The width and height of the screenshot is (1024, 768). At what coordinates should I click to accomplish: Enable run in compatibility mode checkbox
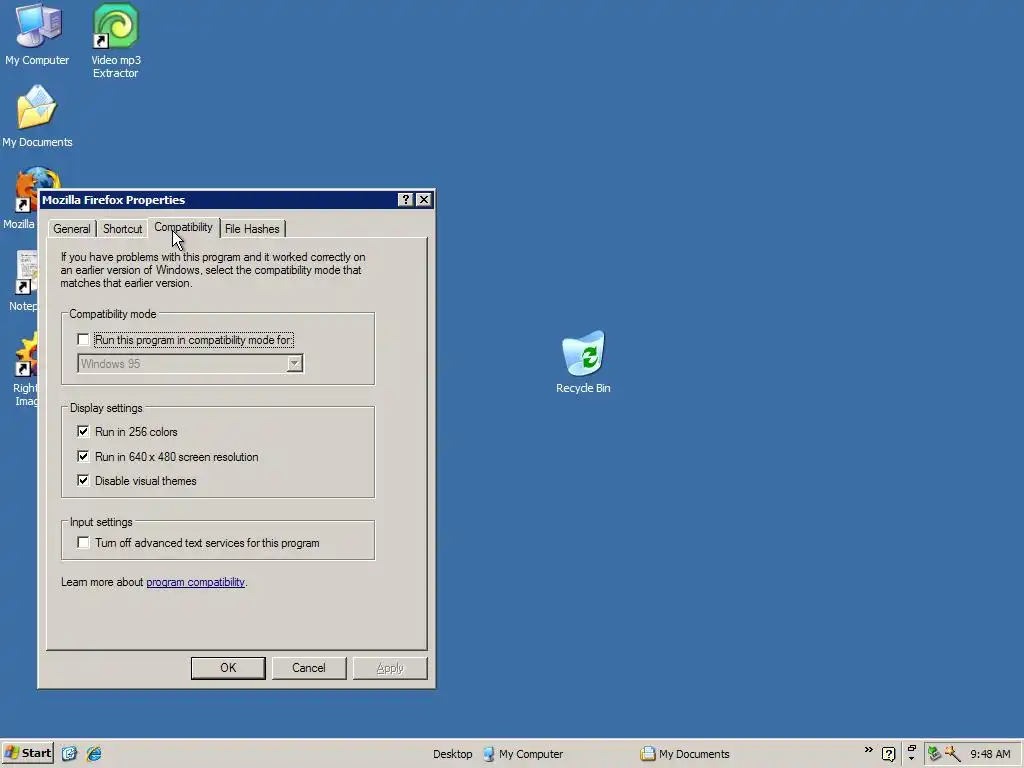click(x=83, y=340)
